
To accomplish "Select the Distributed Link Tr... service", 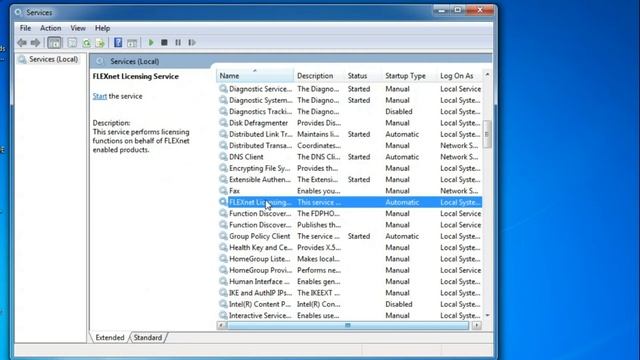I will pyautogui.click(x=350, y=134).
